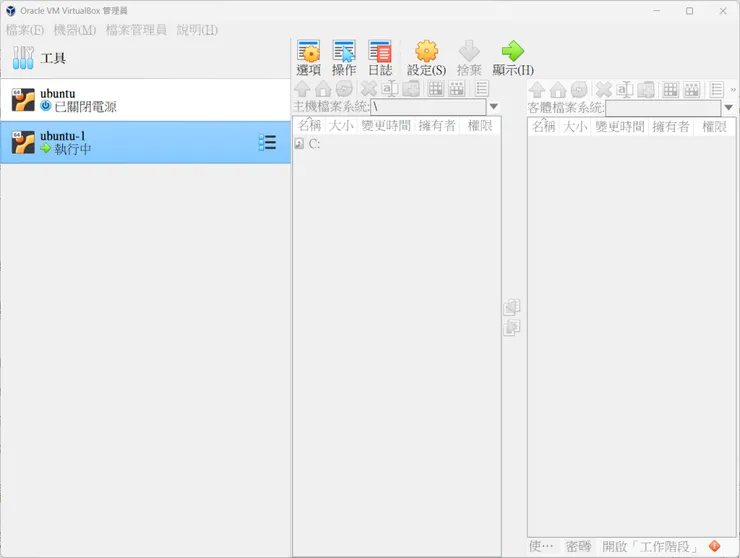
Task: Refresh the guest file list
Action: (579, 89)
